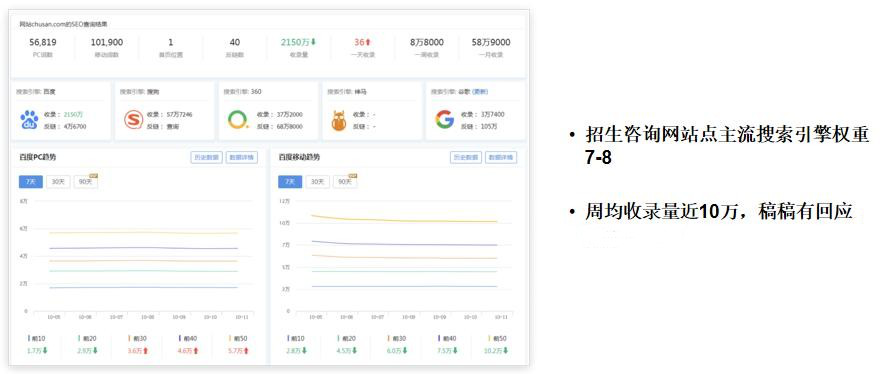Click the Sogou red S logo
Viewport: 881px width, 374px height.
pos(134,120)
